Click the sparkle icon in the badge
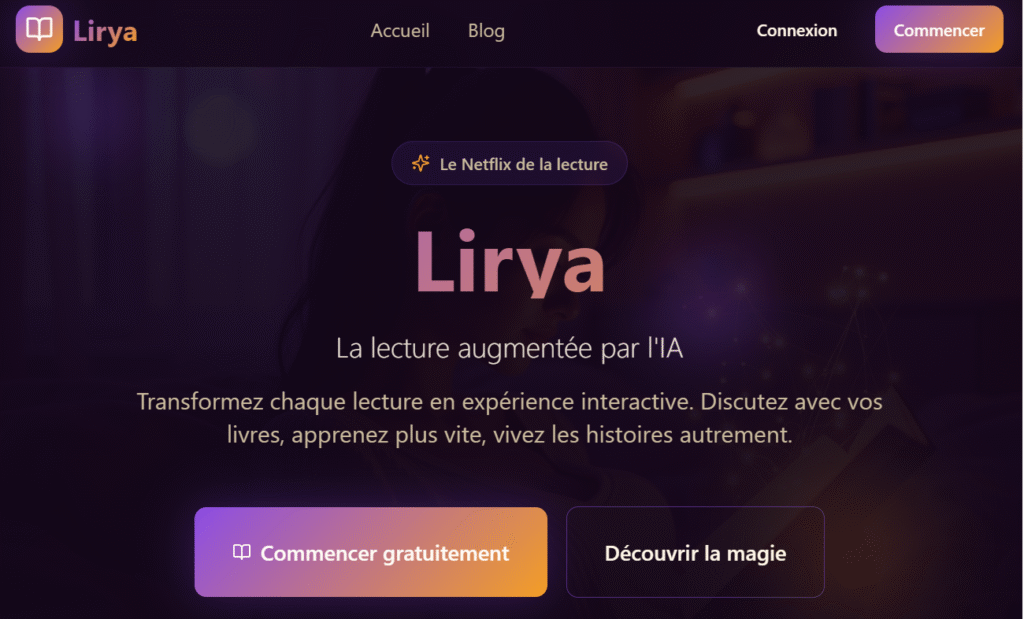Screen dimensions: 1024x619 [421, 163]
